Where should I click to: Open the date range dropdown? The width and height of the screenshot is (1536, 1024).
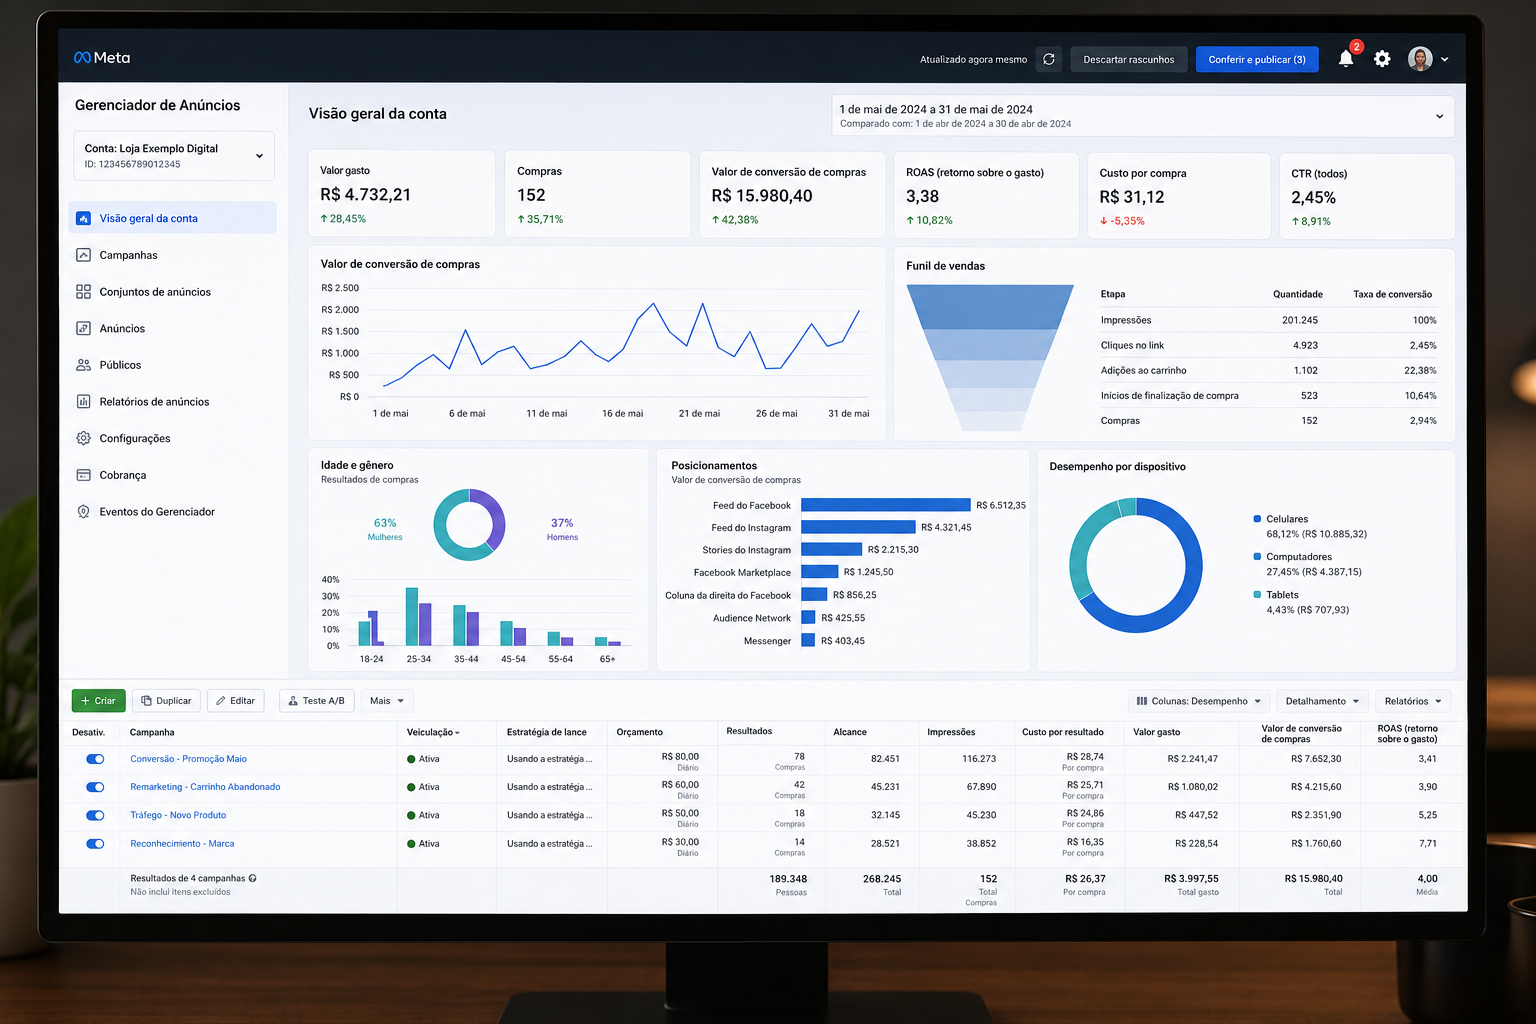[x=1142, y=116]
